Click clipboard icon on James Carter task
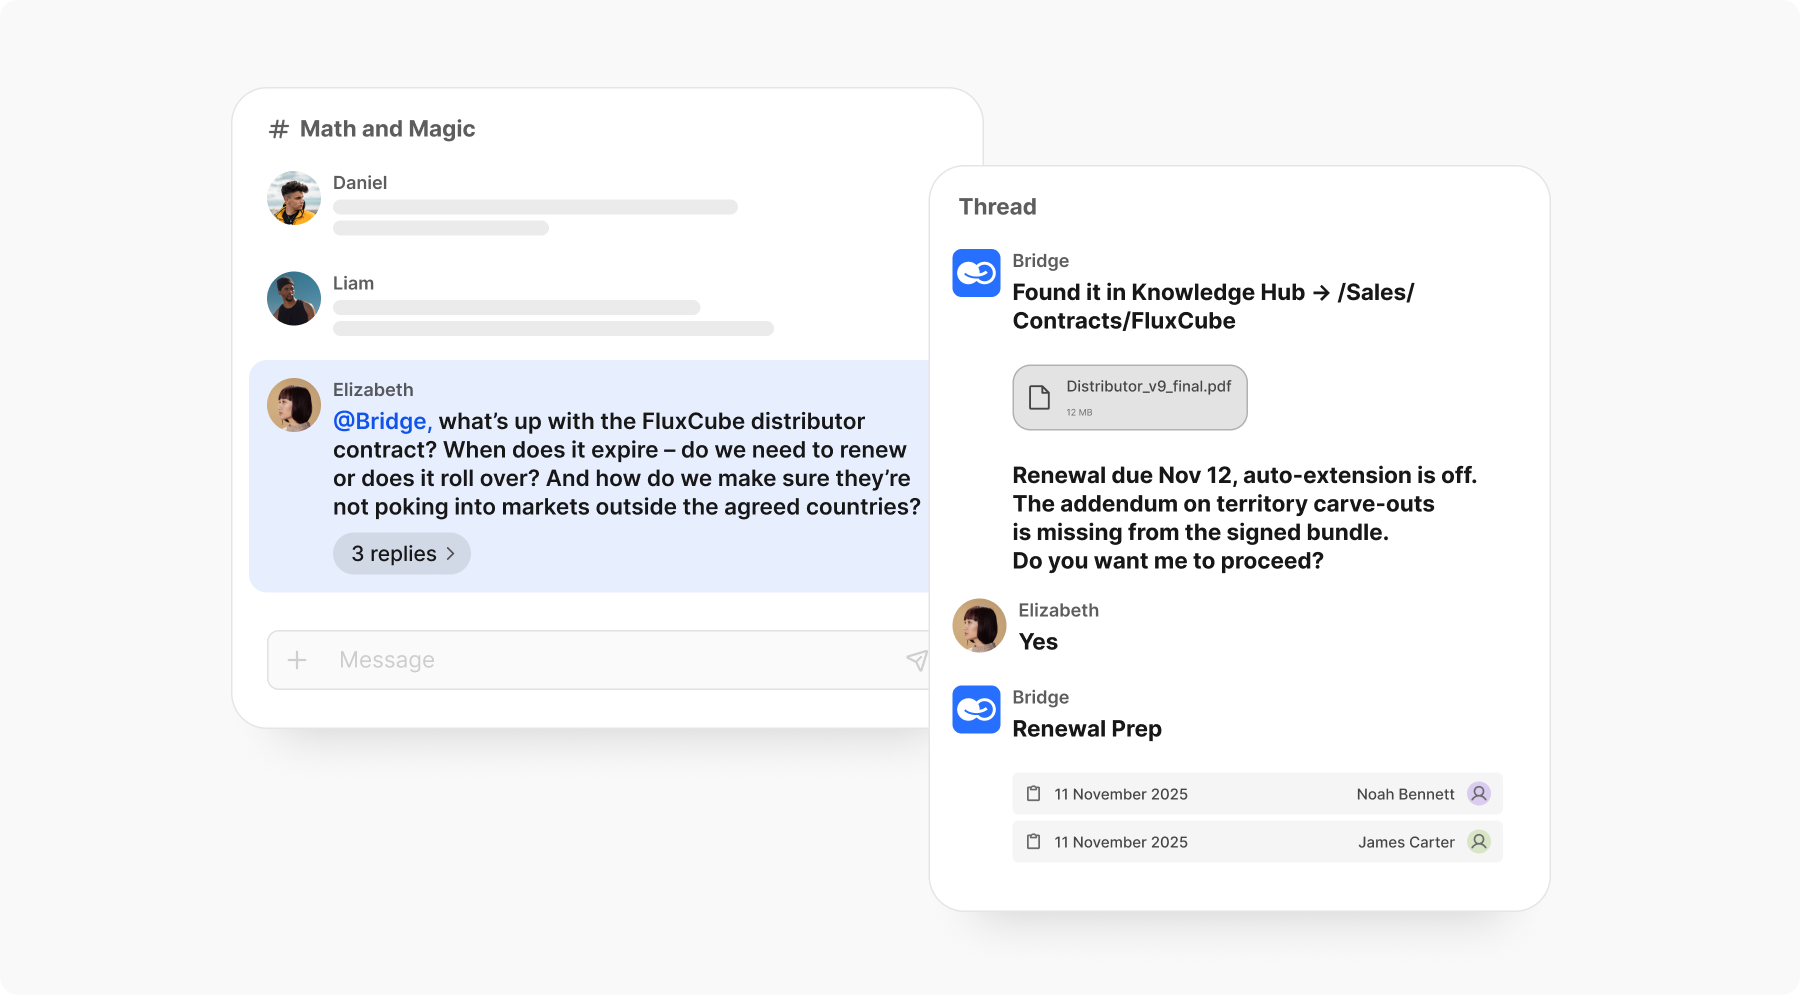 point(1034,842)
